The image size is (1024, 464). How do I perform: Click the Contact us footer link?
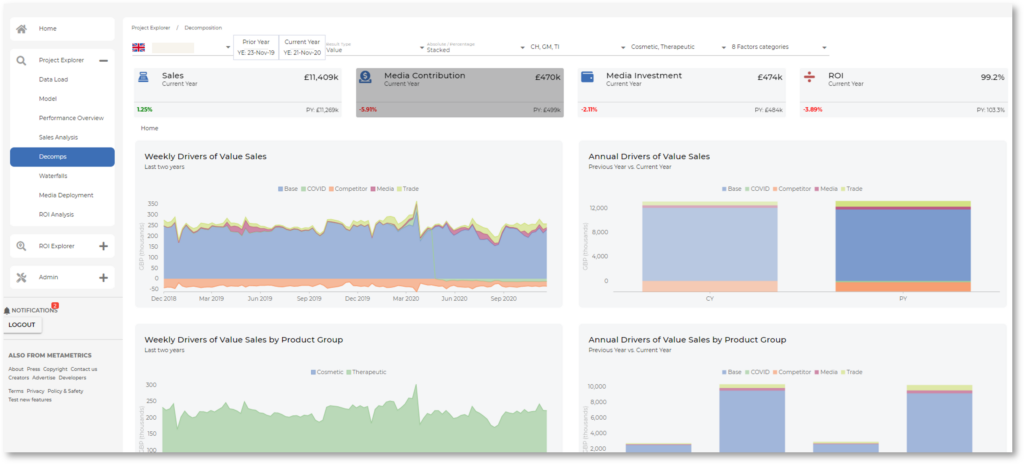(x=84, y=369)
